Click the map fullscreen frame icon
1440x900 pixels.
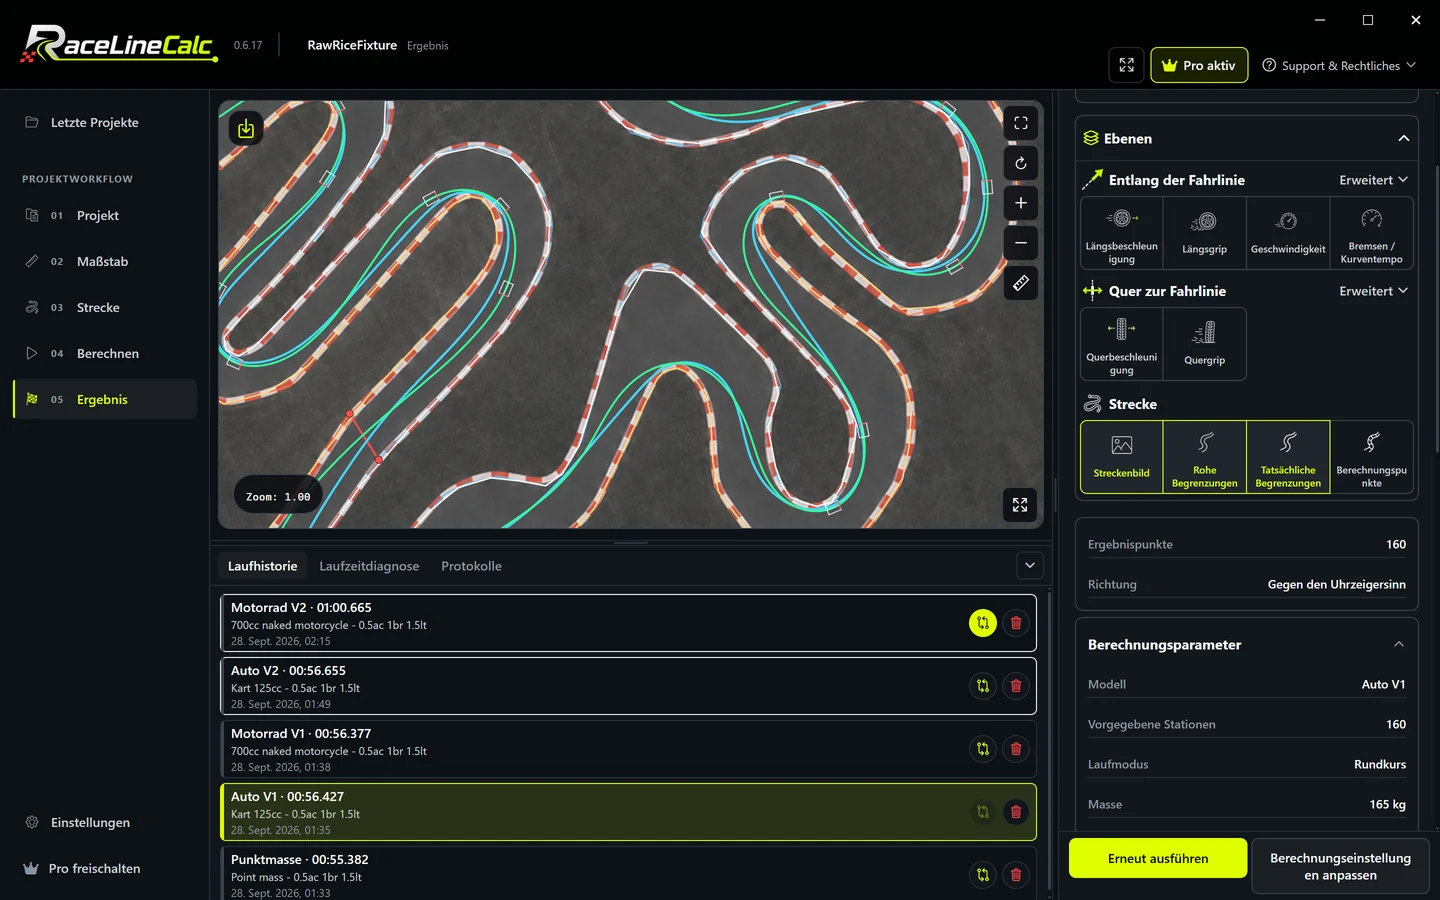pos(1020,123)
